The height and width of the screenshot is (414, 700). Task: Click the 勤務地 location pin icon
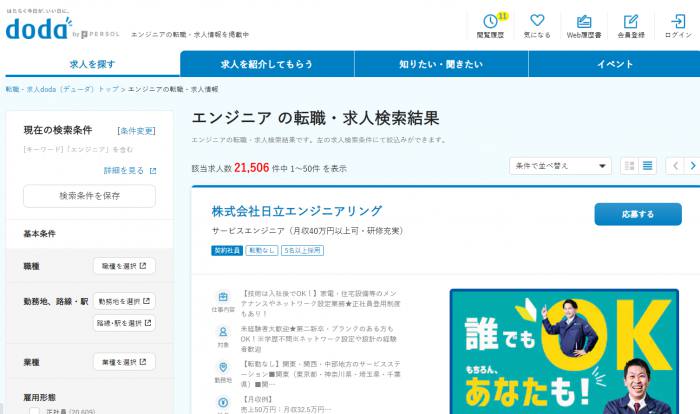(x=223, y=368)
